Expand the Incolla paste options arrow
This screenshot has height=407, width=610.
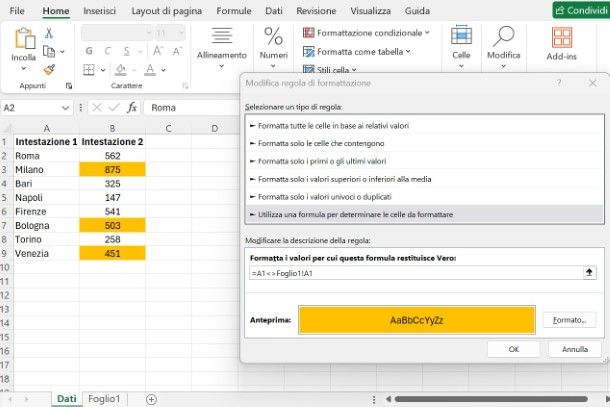click(x=24, y=68)
